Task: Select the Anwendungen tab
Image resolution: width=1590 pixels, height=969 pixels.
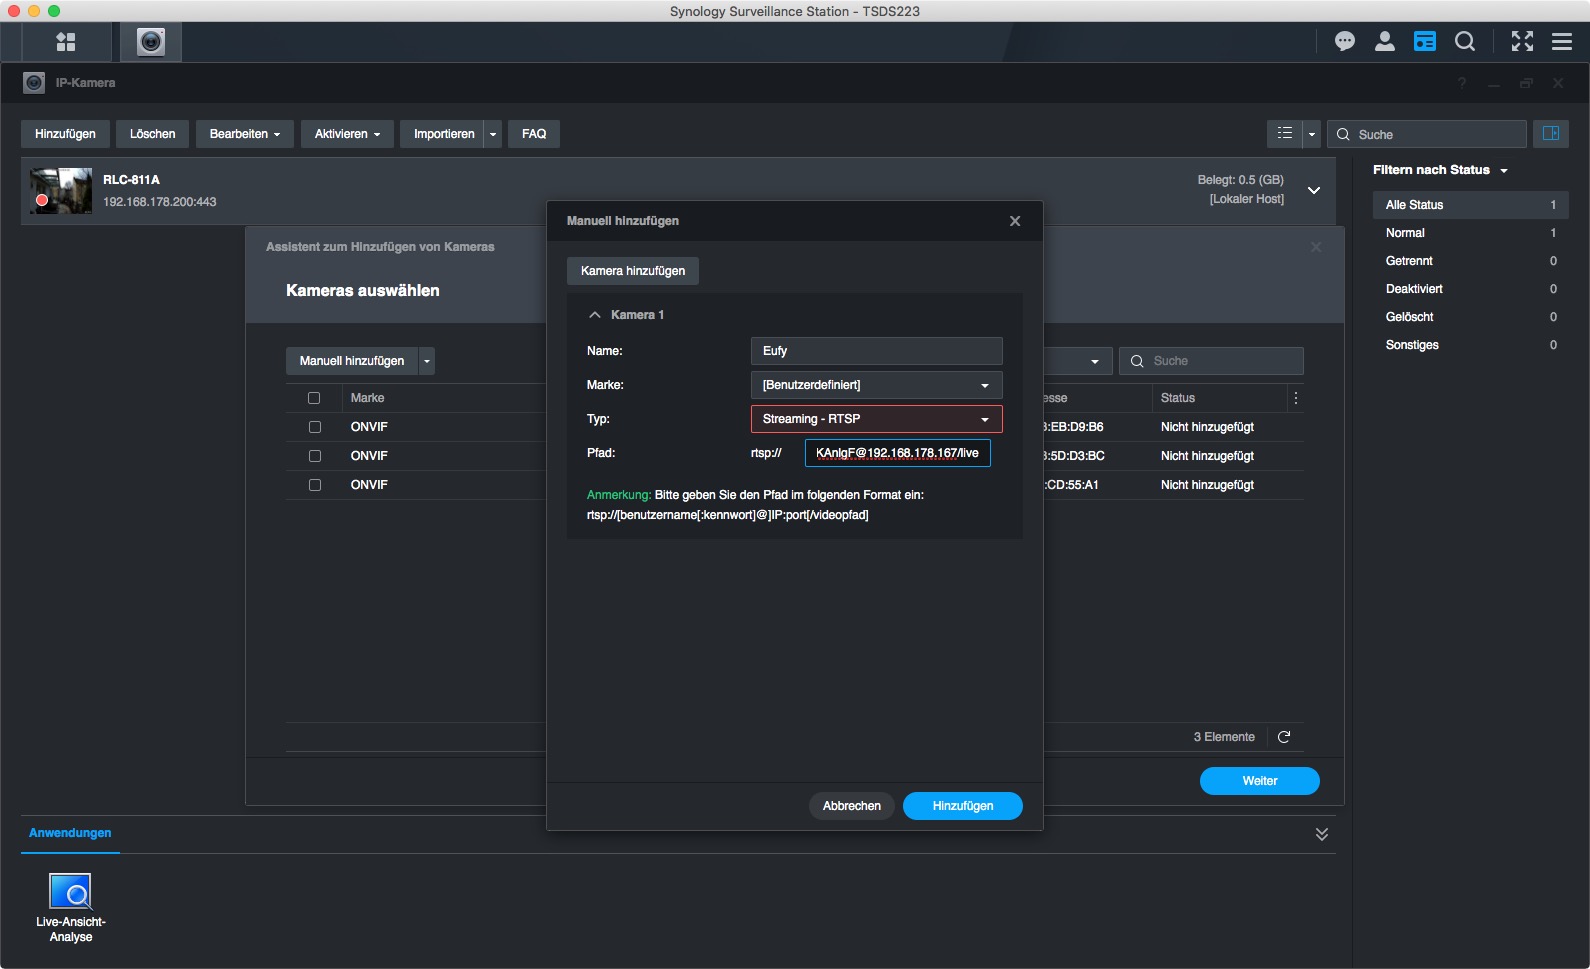Action: [70, 833]
